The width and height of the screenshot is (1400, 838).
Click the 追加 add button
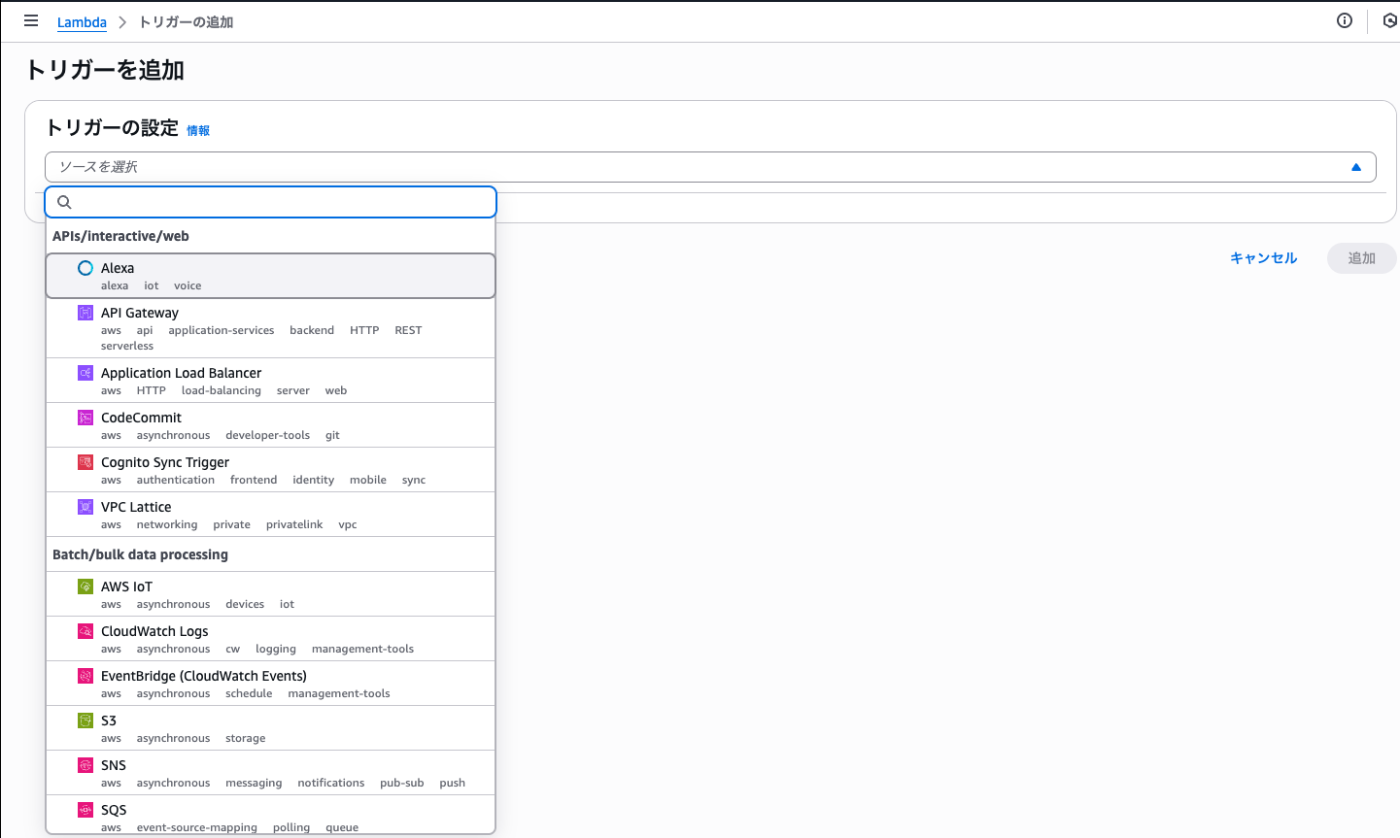(1361, 258)
